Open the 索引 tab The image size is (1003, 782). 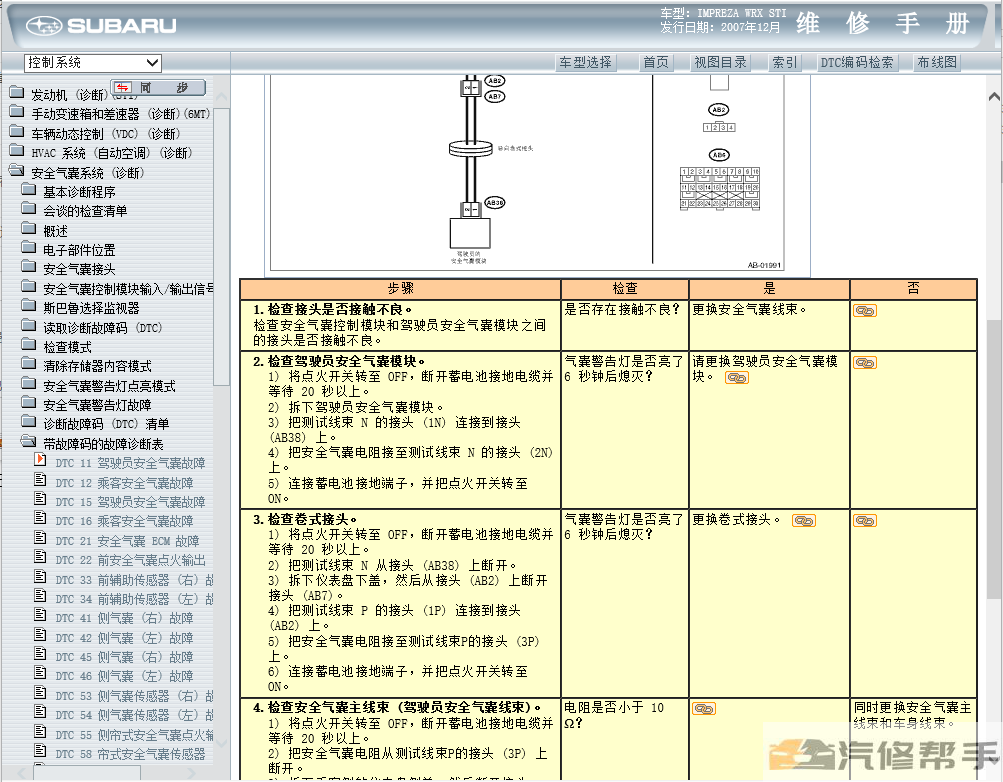click(x=785, y=63)
